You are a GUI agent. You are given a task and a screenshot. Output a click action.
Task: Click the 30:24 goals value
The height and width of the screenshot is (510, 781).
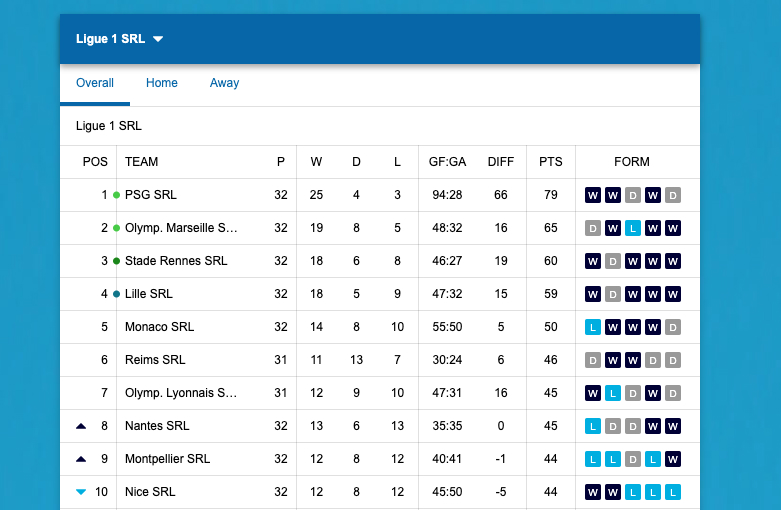pyautogui.click(x=447, y=360)
